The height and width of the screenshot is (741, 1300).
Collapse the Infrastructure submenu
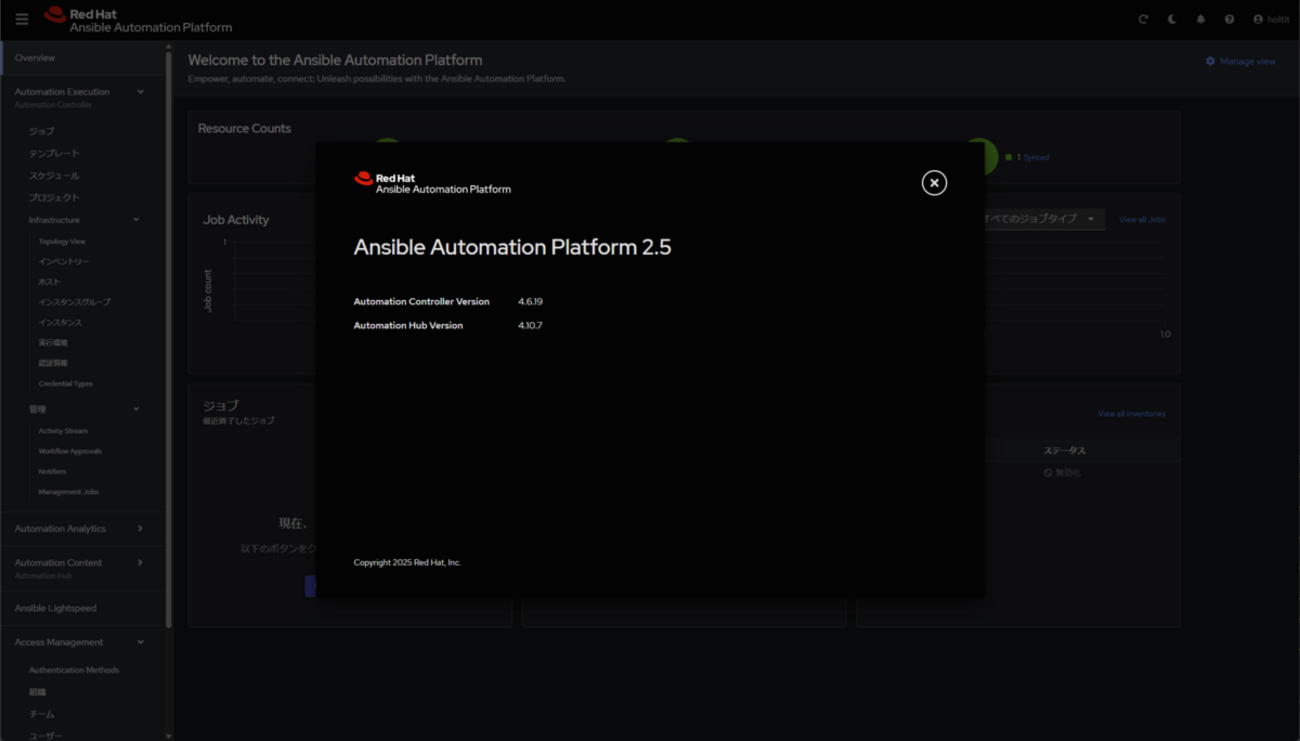pos(136,220)
